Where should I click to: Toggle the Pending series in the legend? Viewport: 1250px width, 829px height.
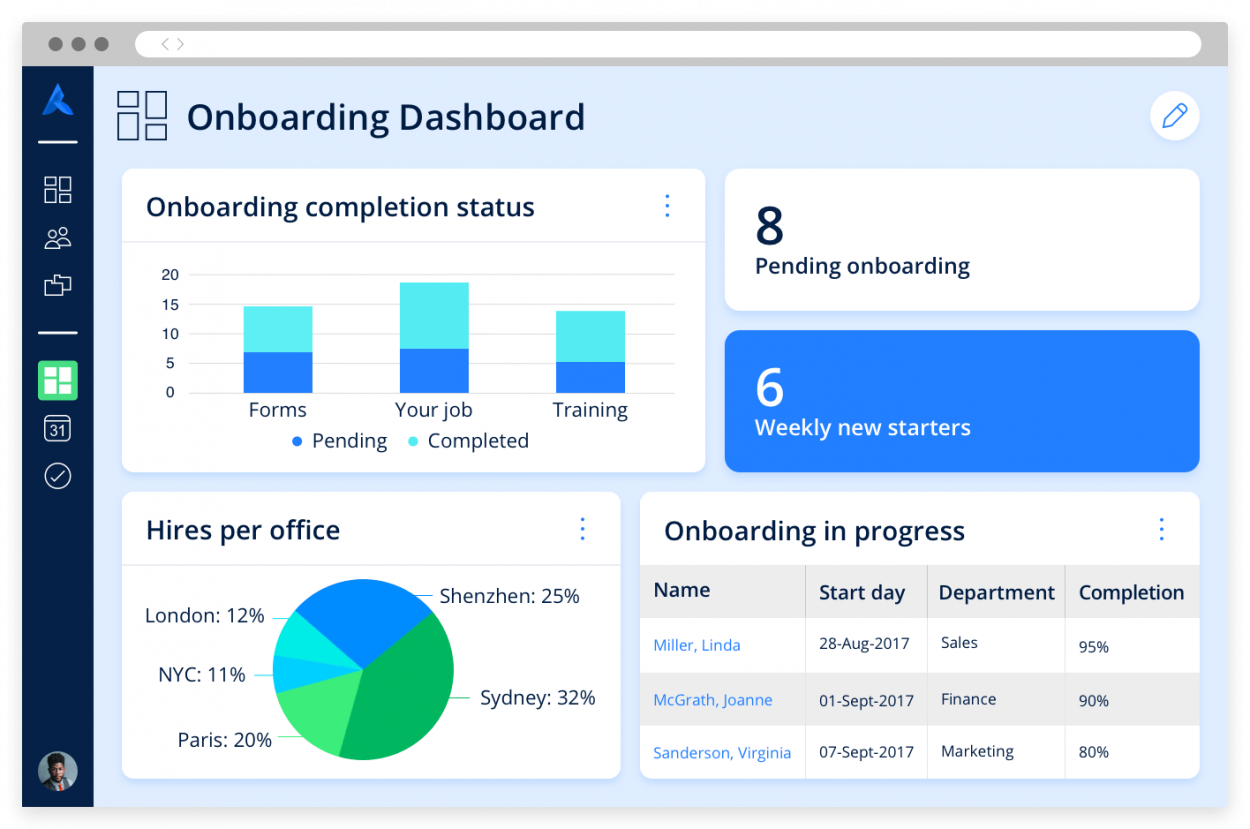339,440
